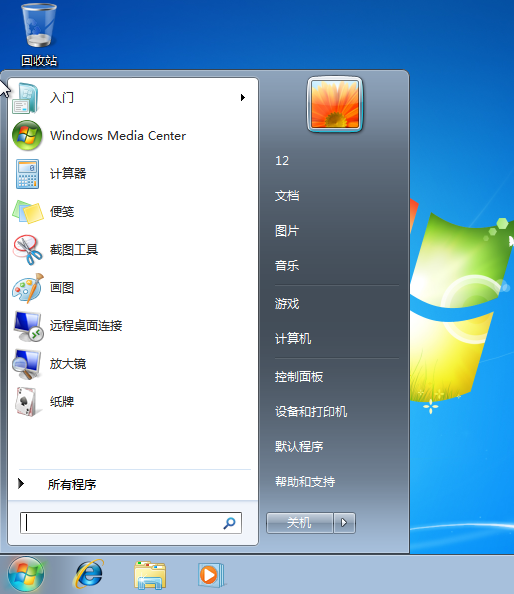The width and height of the screenshot is (514, 594).
Task: Open Windows Media Player from taskbar
Action: (211, 575)
